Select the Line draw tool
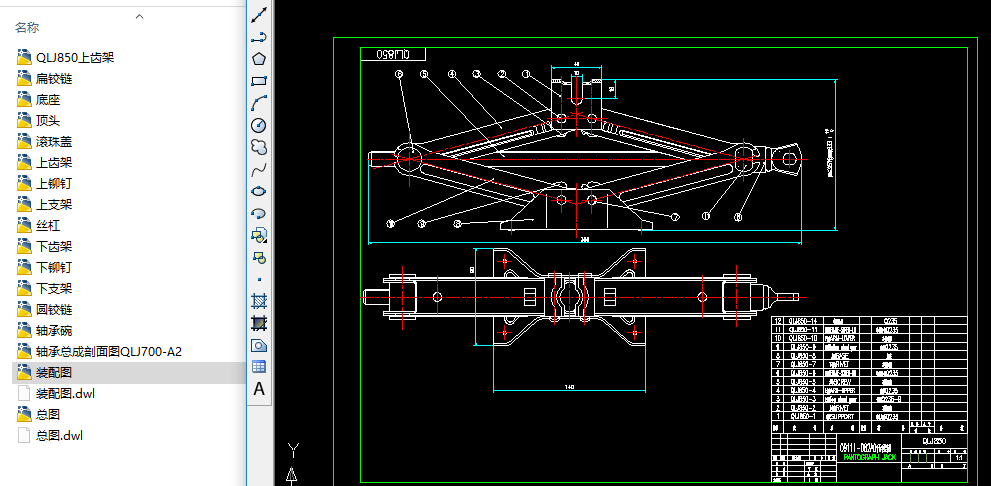The height and width of the screenshot is (486, 991). [x=259, y=15]
